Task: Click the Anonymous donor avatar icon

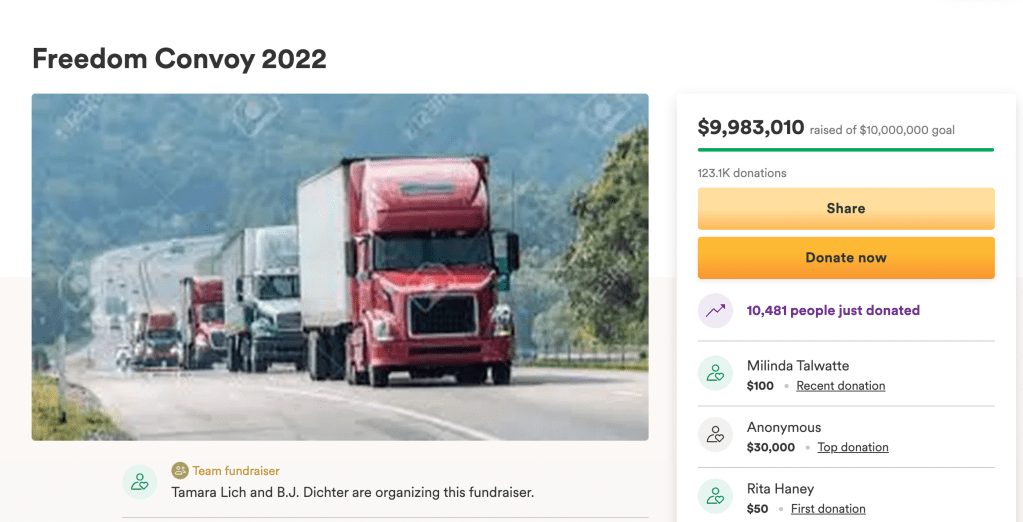Action: pos(715,435)
